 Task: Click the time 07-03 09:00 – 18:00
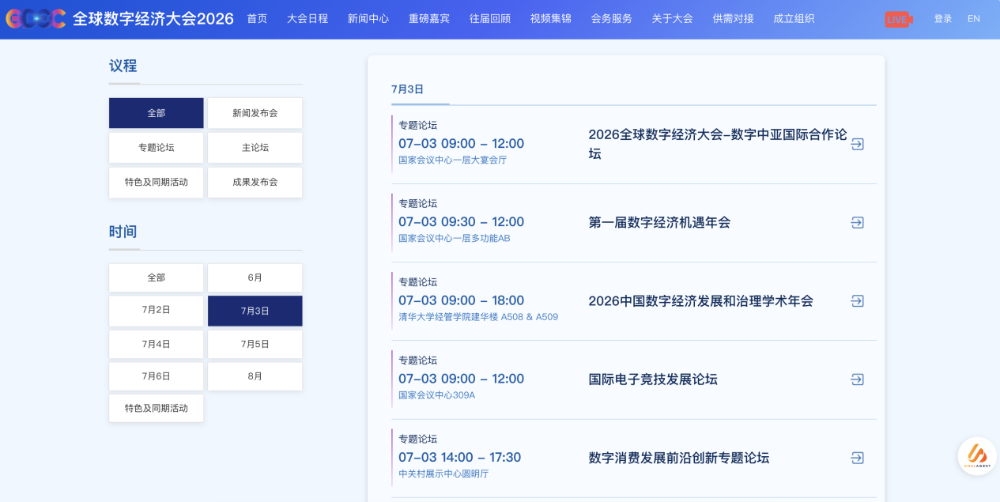click(x=461, y=300)
